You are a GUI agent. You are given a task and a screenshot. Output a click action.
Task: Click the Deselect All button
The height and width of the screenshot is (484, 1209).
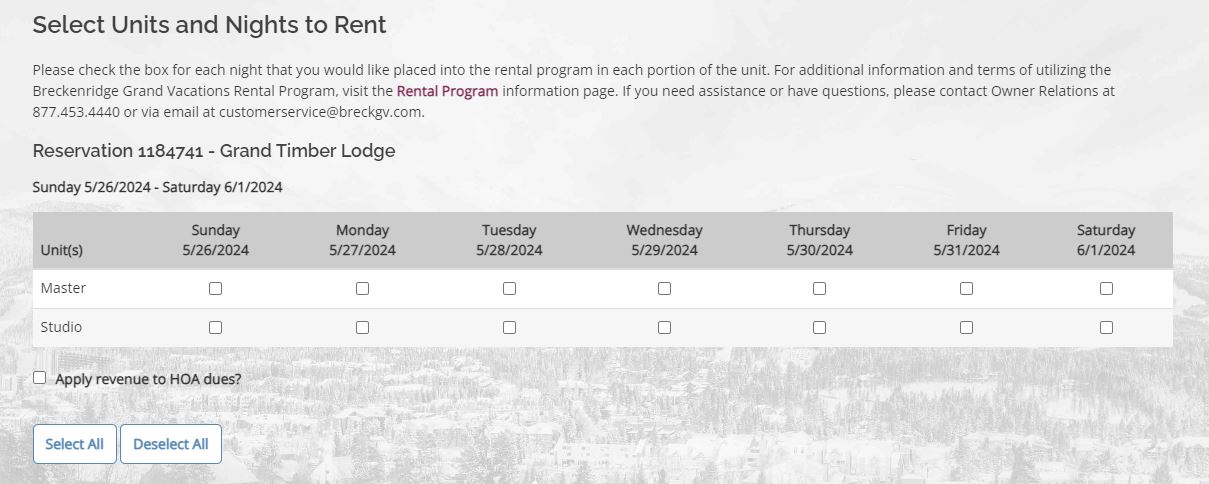coord(171,444)
